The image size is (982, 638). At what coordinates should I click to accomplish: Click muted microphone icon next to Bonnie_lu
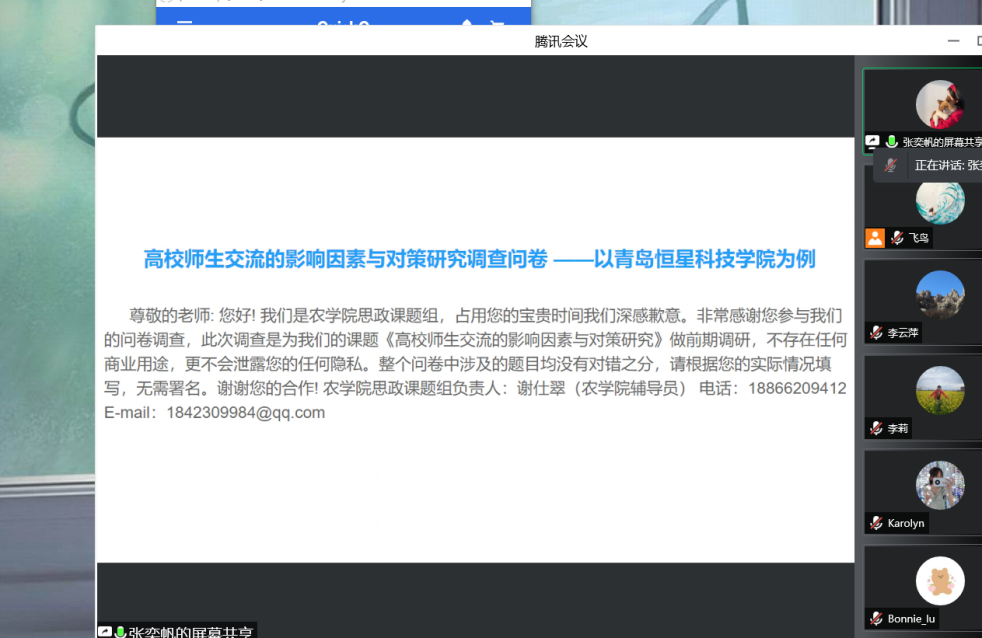[x=876, y=619]
